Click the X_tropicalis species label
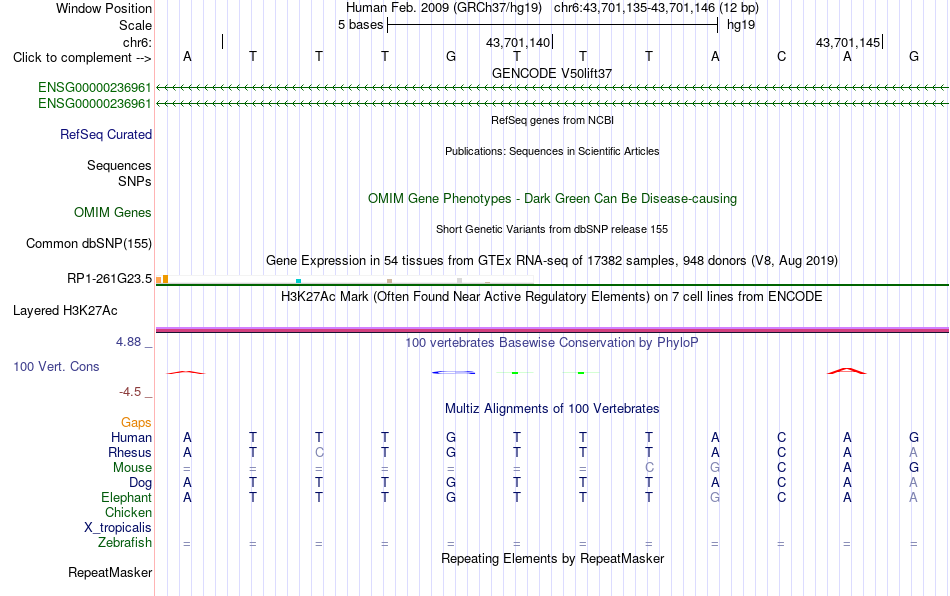The height and width of the screenshot is (596, 950). coord(118,528)
